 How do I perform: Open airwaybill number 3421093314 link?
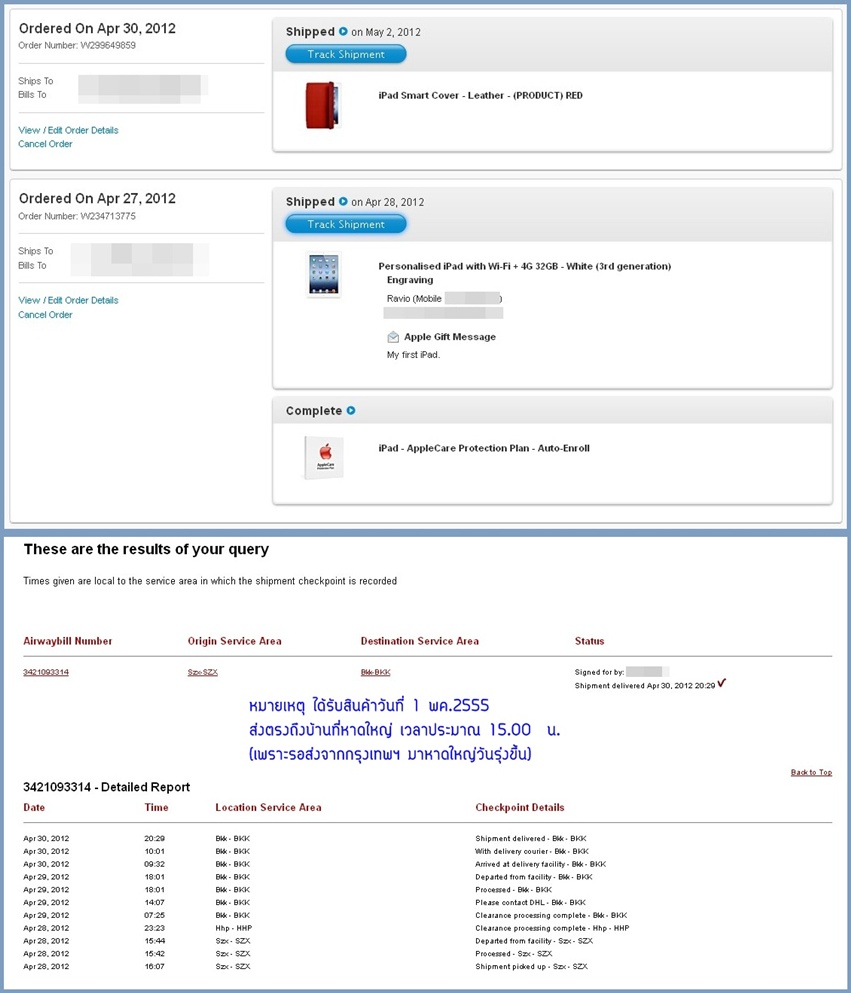[x=46, y=672]
